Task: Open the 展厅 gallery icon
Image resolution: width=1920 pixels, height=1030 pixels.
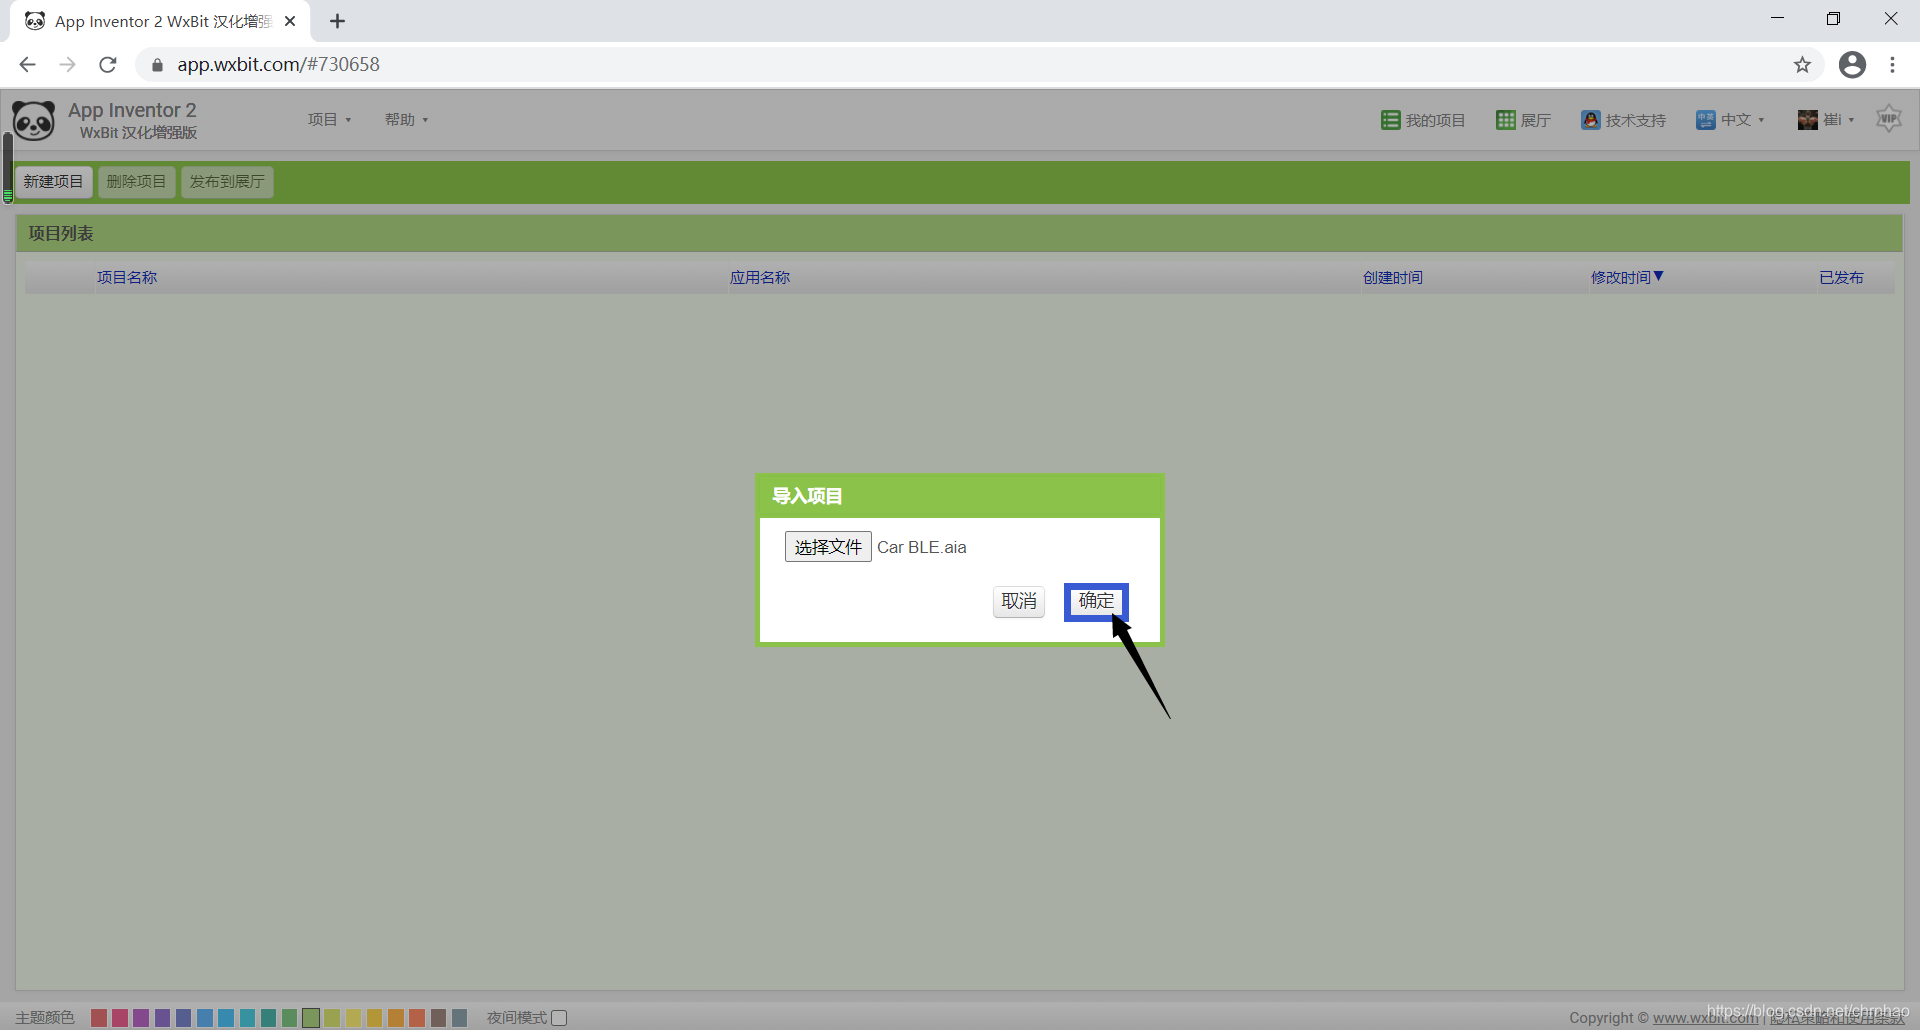Action: point(1505,120)
